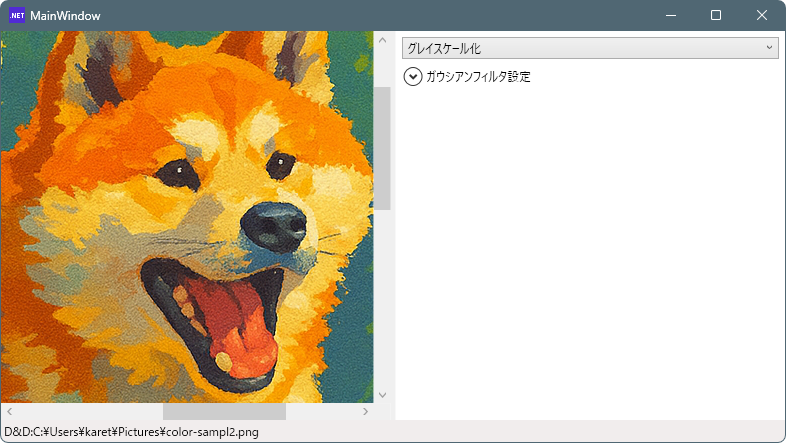Click the horizontal scrollbar right arrow
786x443 pixels.
pyautogui.click(x=365, y=411)
